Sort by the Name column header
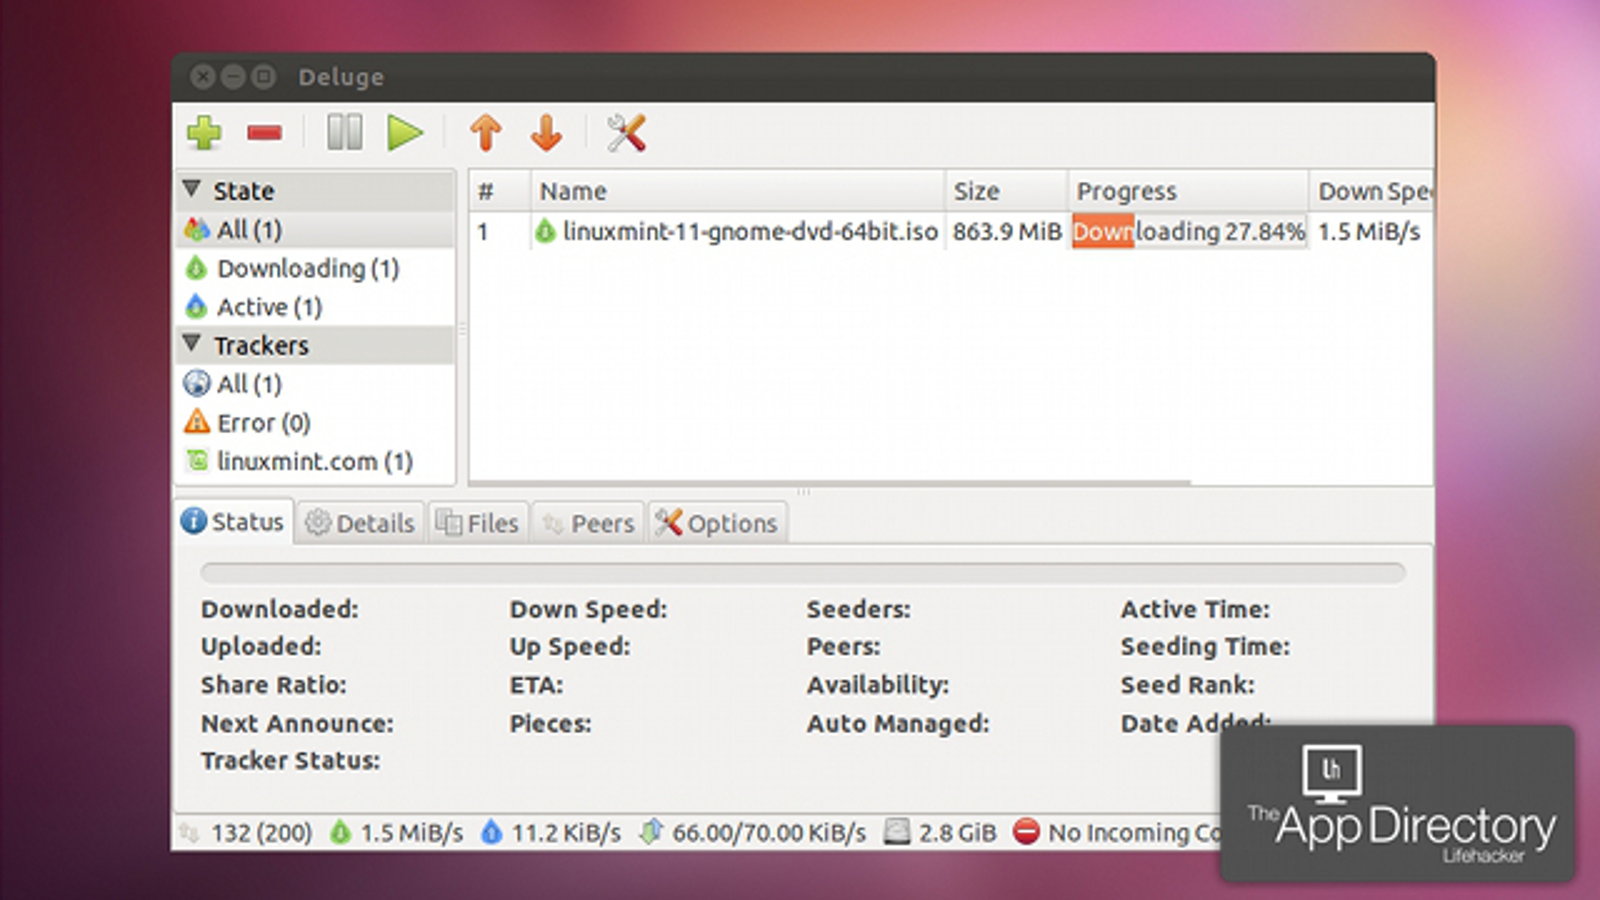The width and height of the screenshot is (1600, 900). click(x=737, y=190)
